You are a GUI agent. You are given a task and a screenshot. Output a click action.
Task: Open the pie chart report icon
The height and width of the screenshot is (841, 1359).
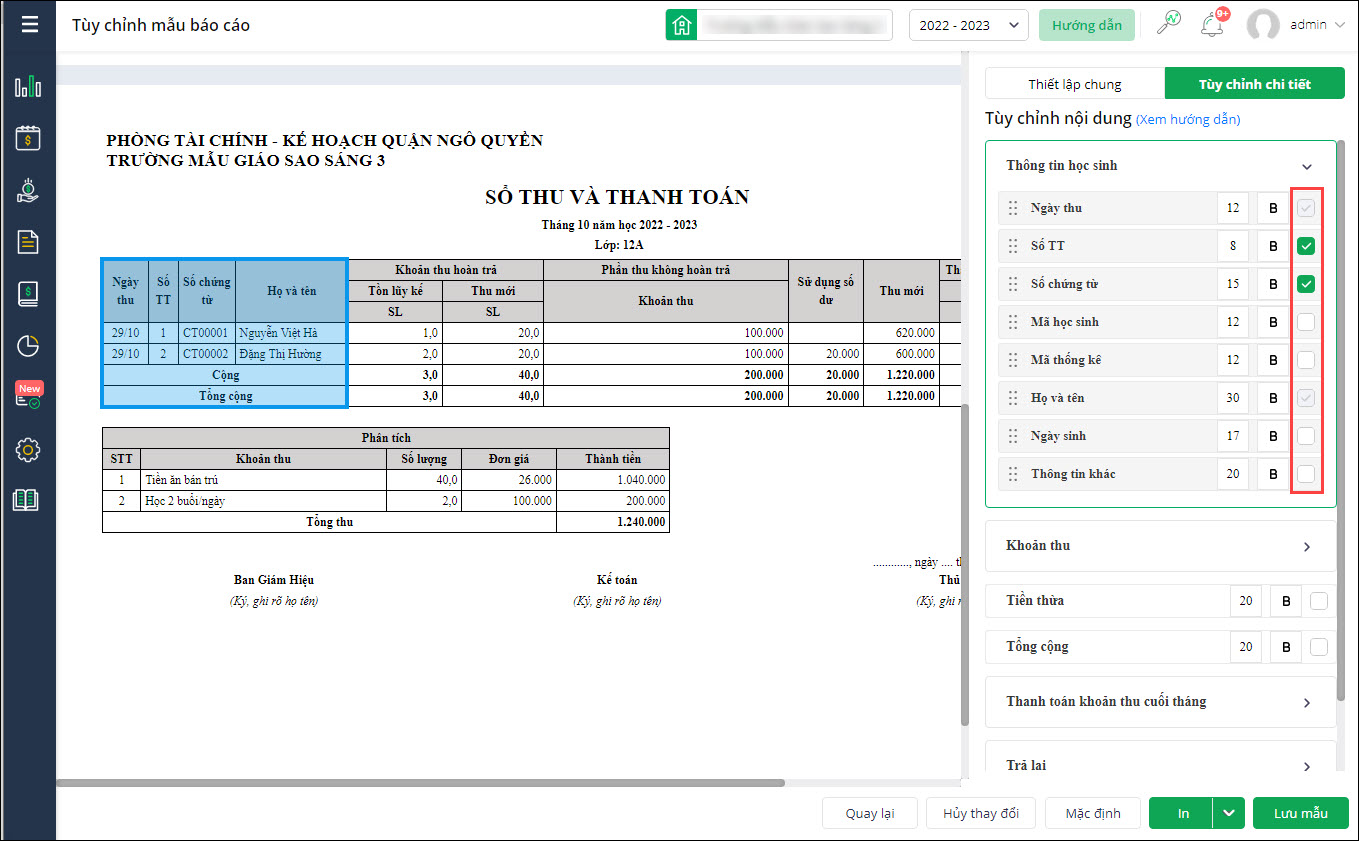tap(28, 346)
